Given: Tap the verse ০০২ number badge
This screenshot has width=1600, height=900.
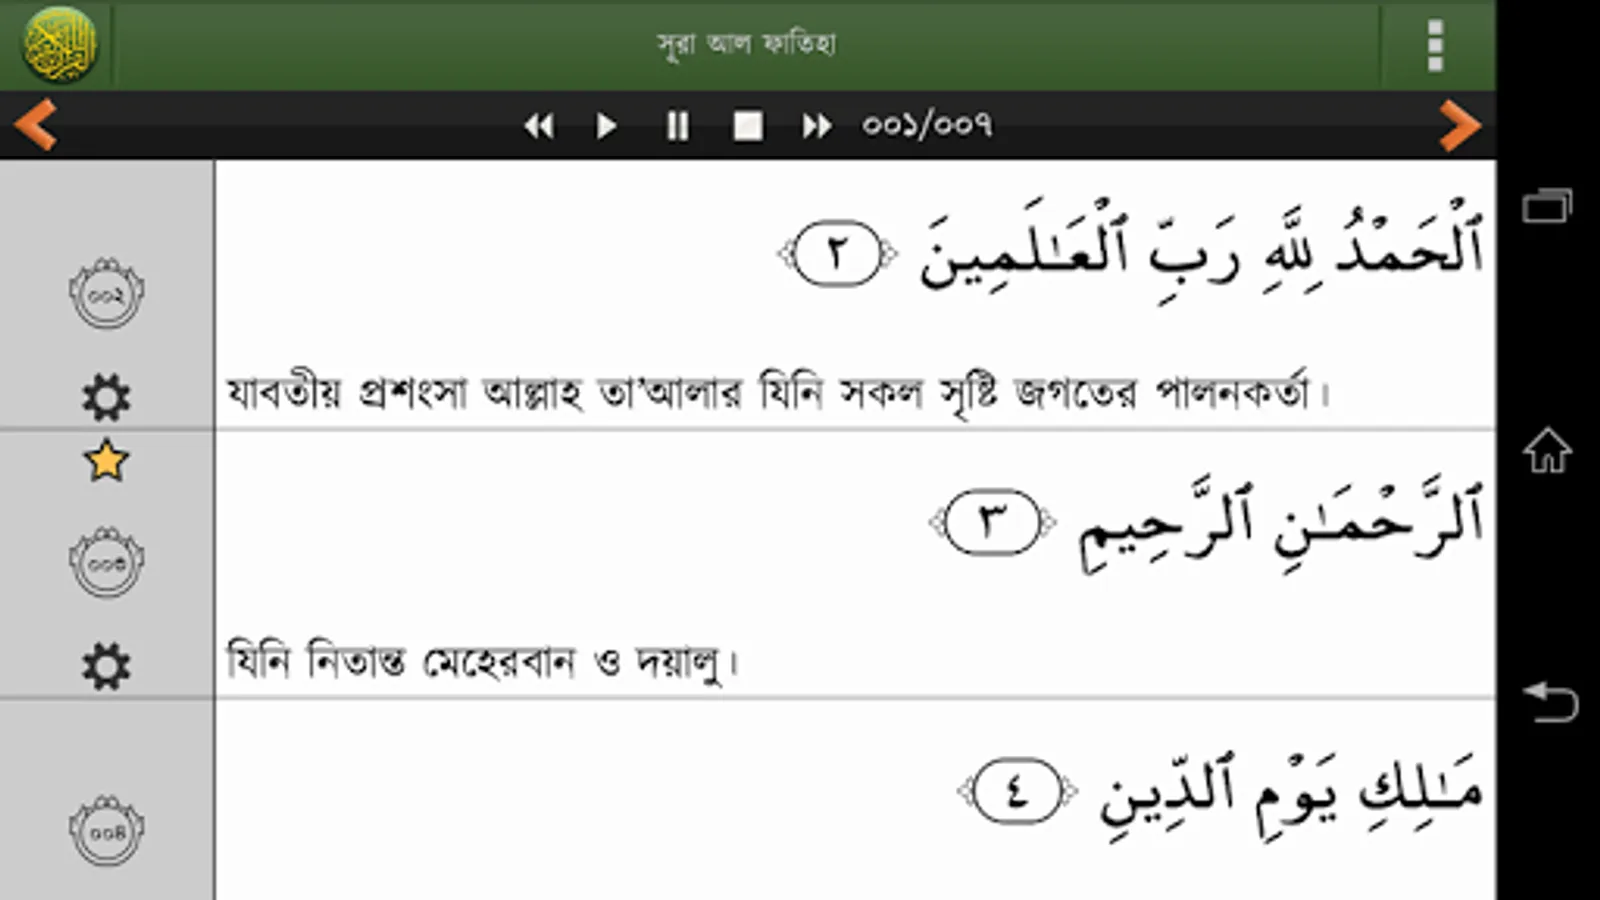Looking at the screenshot, I should (x=106, y=293).
